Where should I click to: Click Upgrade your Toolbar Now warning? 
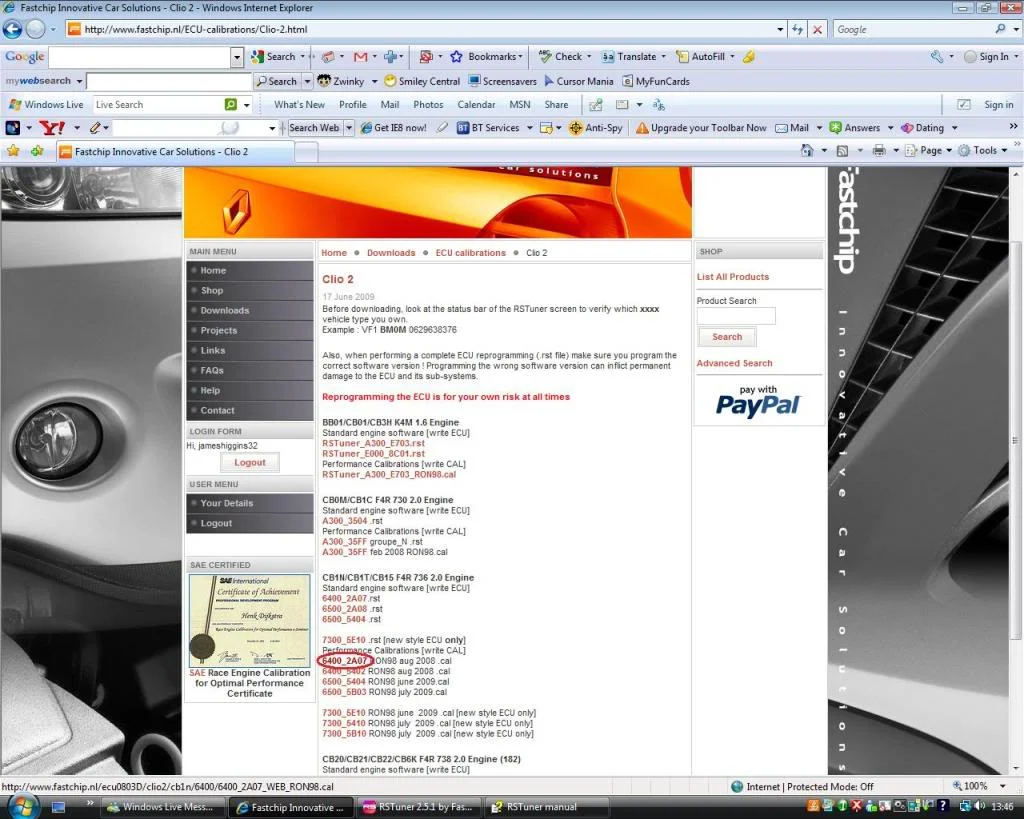[701, 128]
